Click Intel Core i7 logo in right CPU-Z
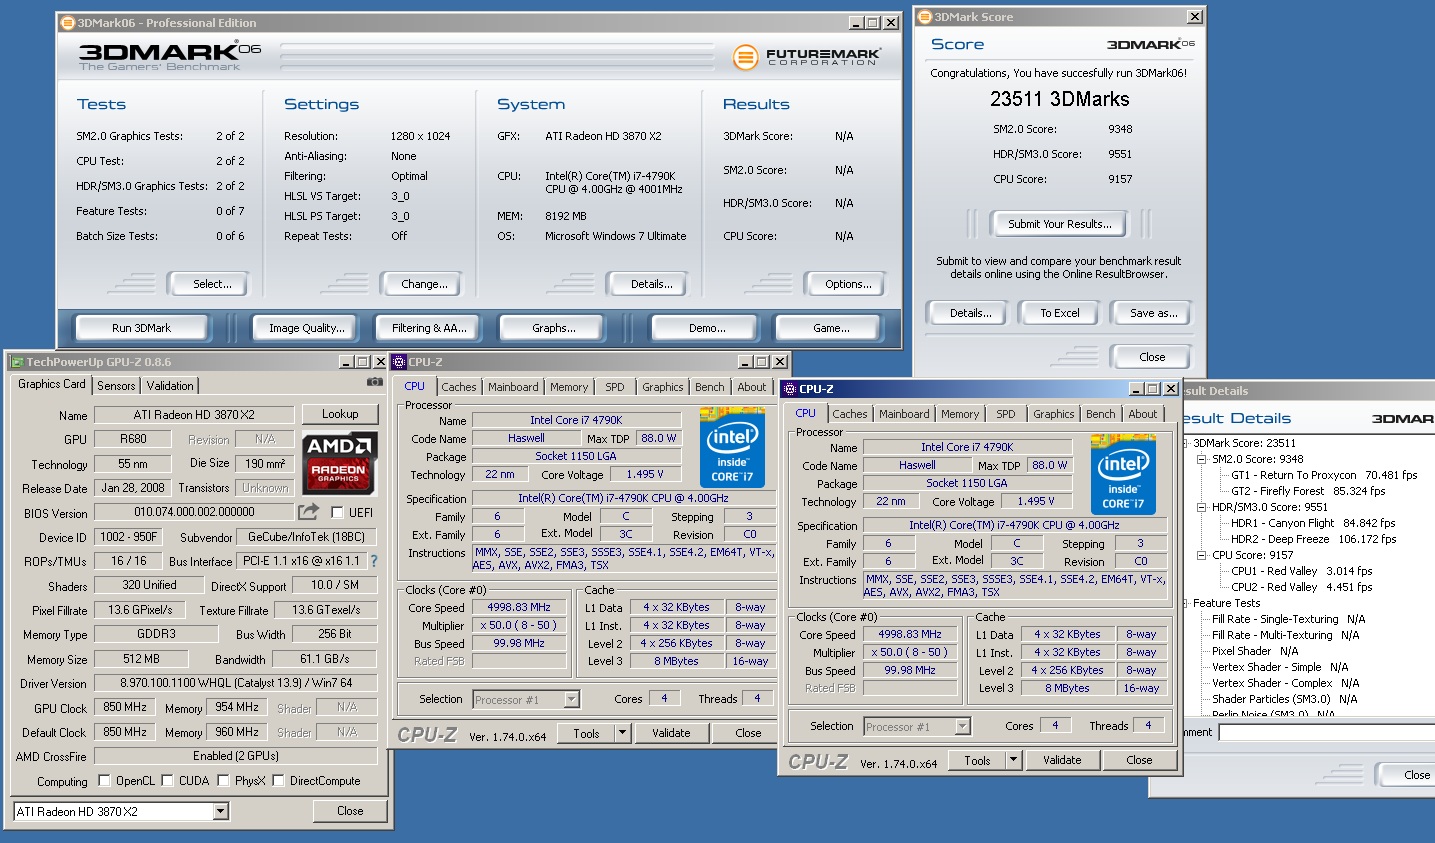This screenshot has height=843, width=1435. point(1123,473)
